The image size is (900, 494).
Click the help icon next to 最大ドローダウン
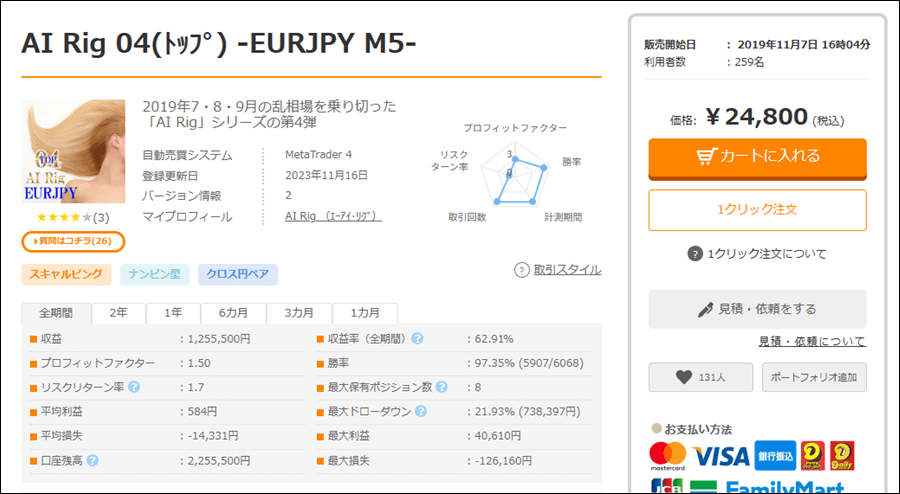click(x=421, y=411)
